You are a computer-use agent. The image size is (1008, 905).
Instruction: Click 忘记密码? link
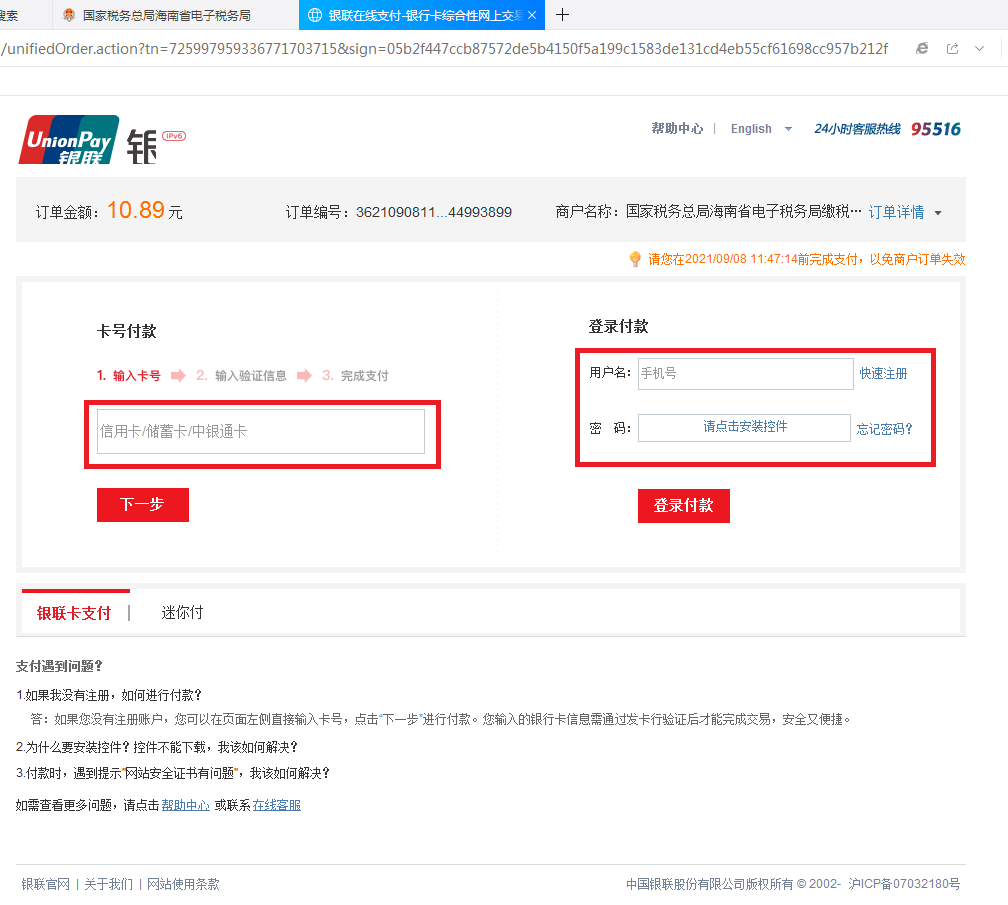(x=884, y=429)
